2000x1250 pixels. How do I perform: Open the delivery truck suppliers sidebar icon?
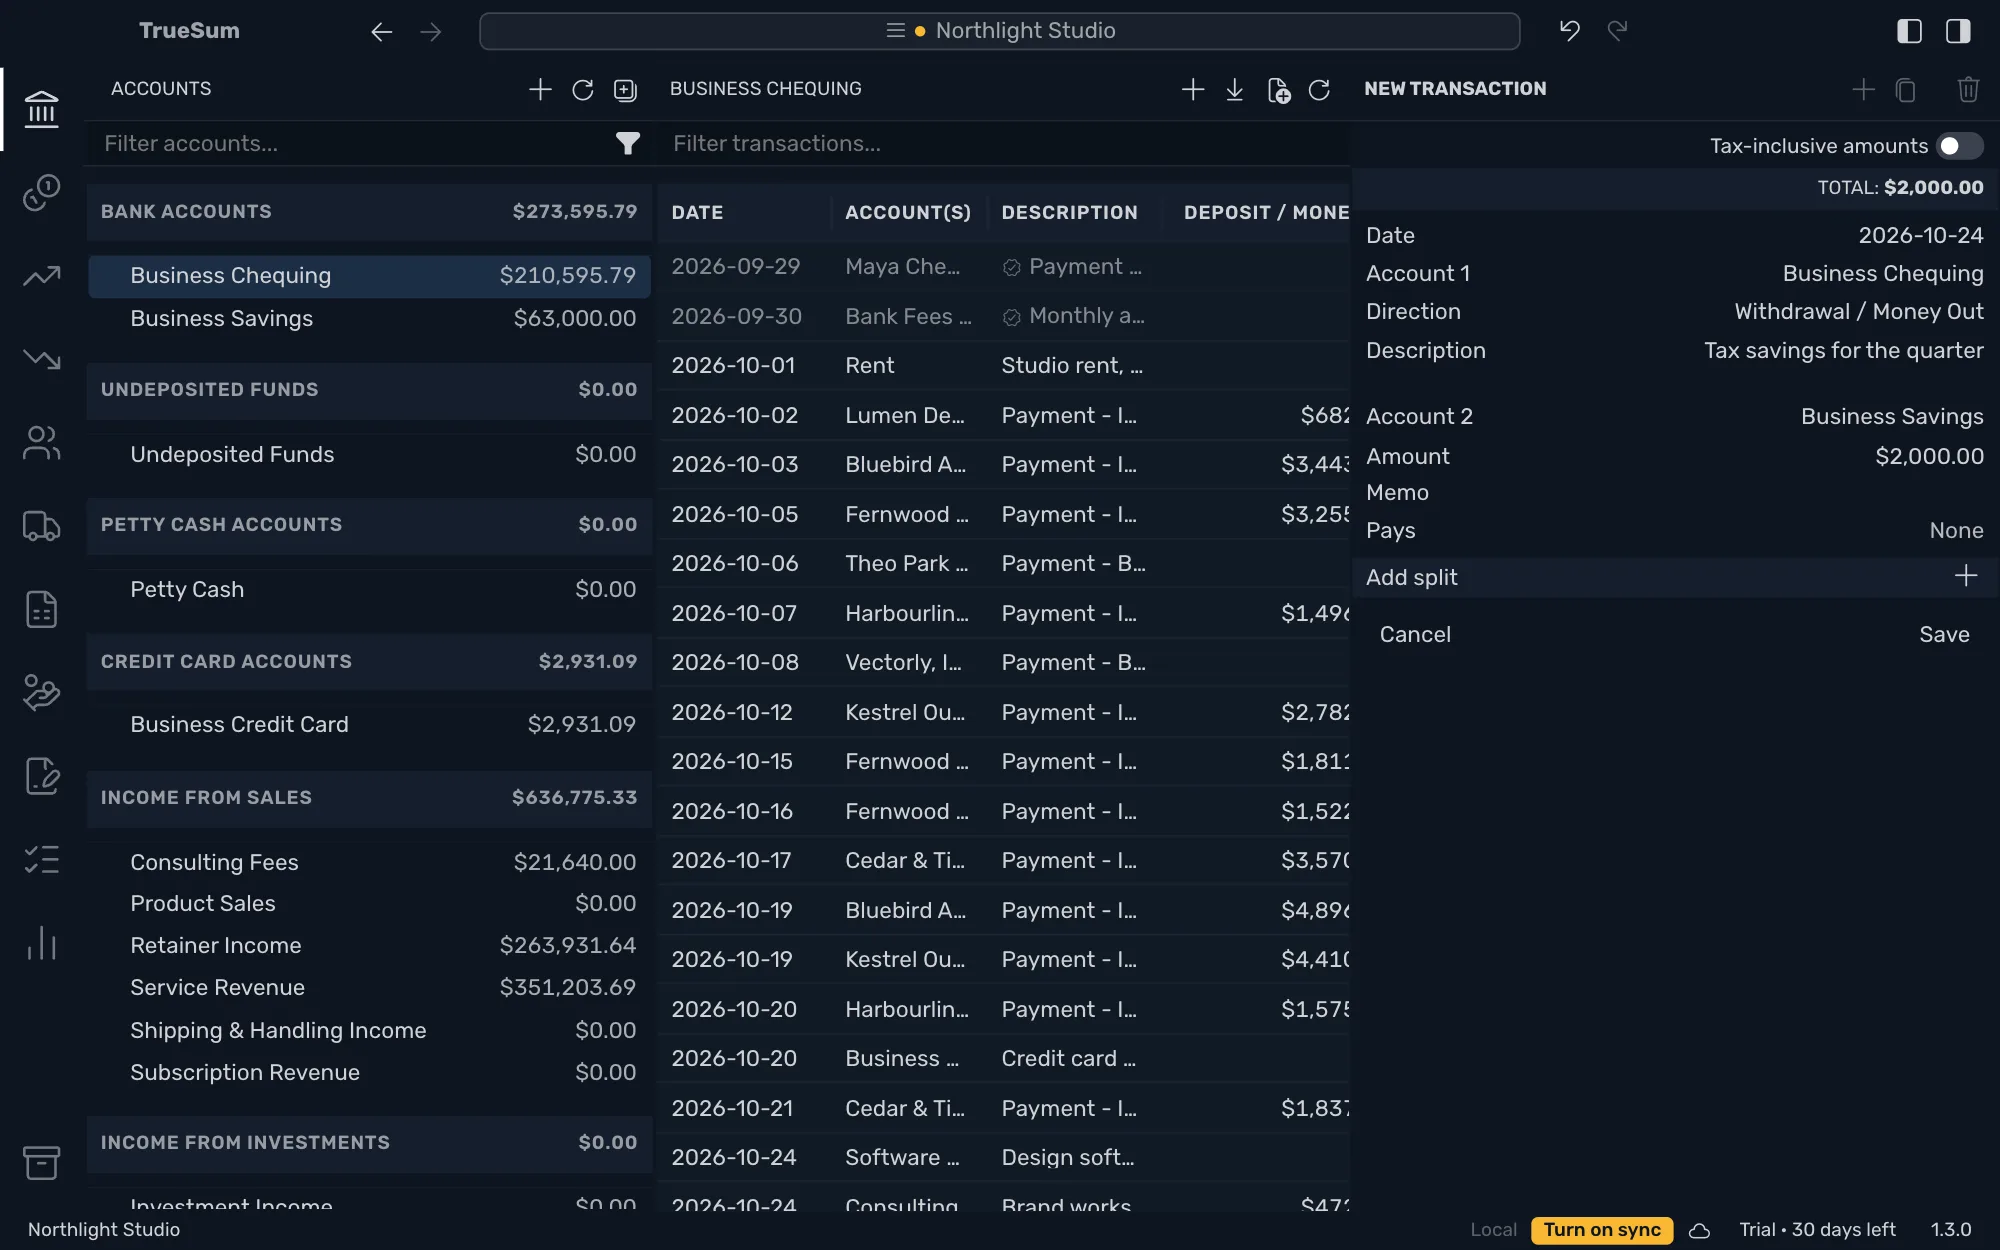pyautogui.click(x=41, y=526)
